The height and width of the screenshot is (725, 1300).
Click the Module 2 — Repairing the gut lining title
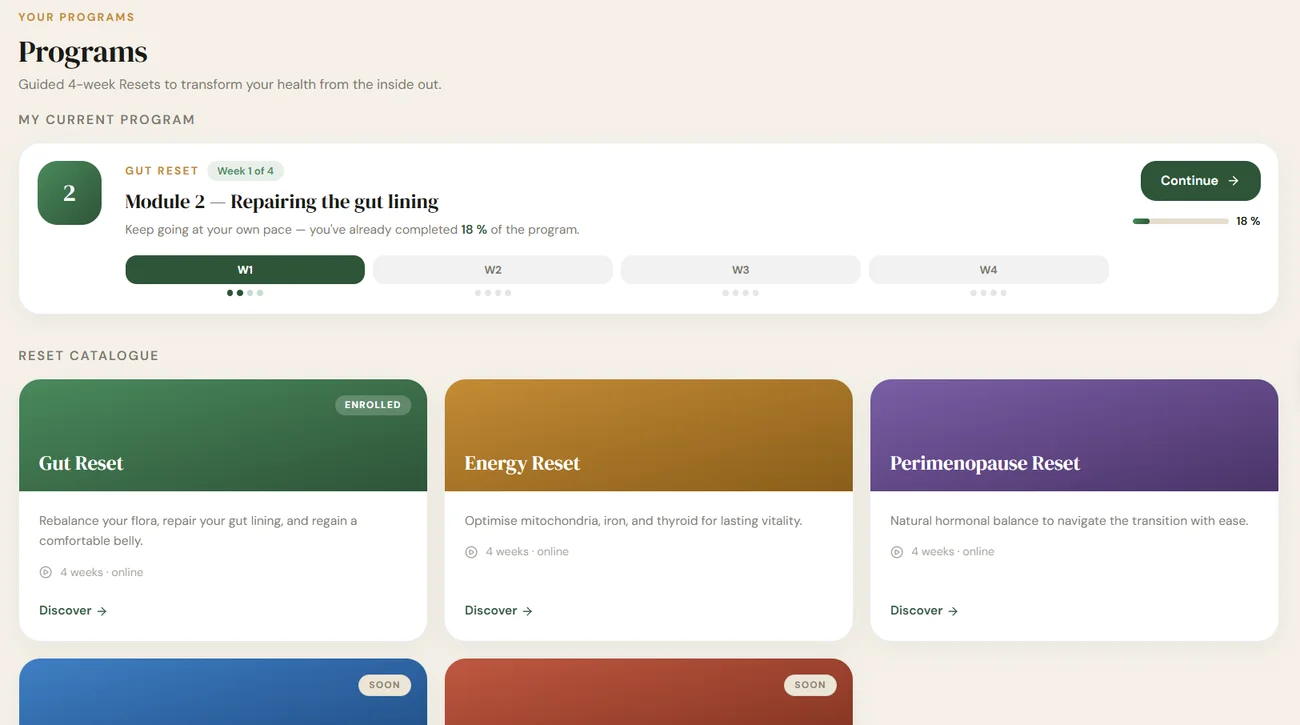coord(282,202)
